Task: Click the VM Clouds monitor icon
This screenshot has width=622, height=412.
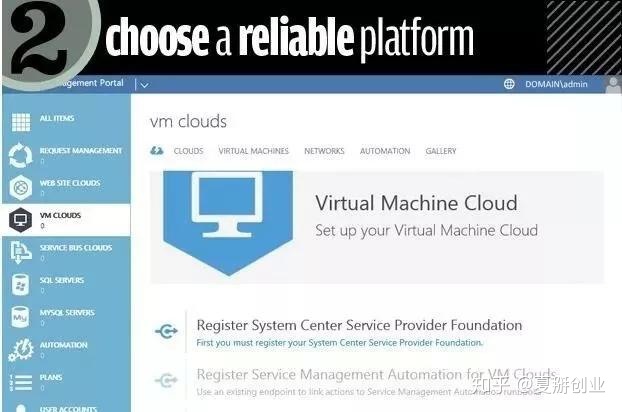Action: point(20,220)
